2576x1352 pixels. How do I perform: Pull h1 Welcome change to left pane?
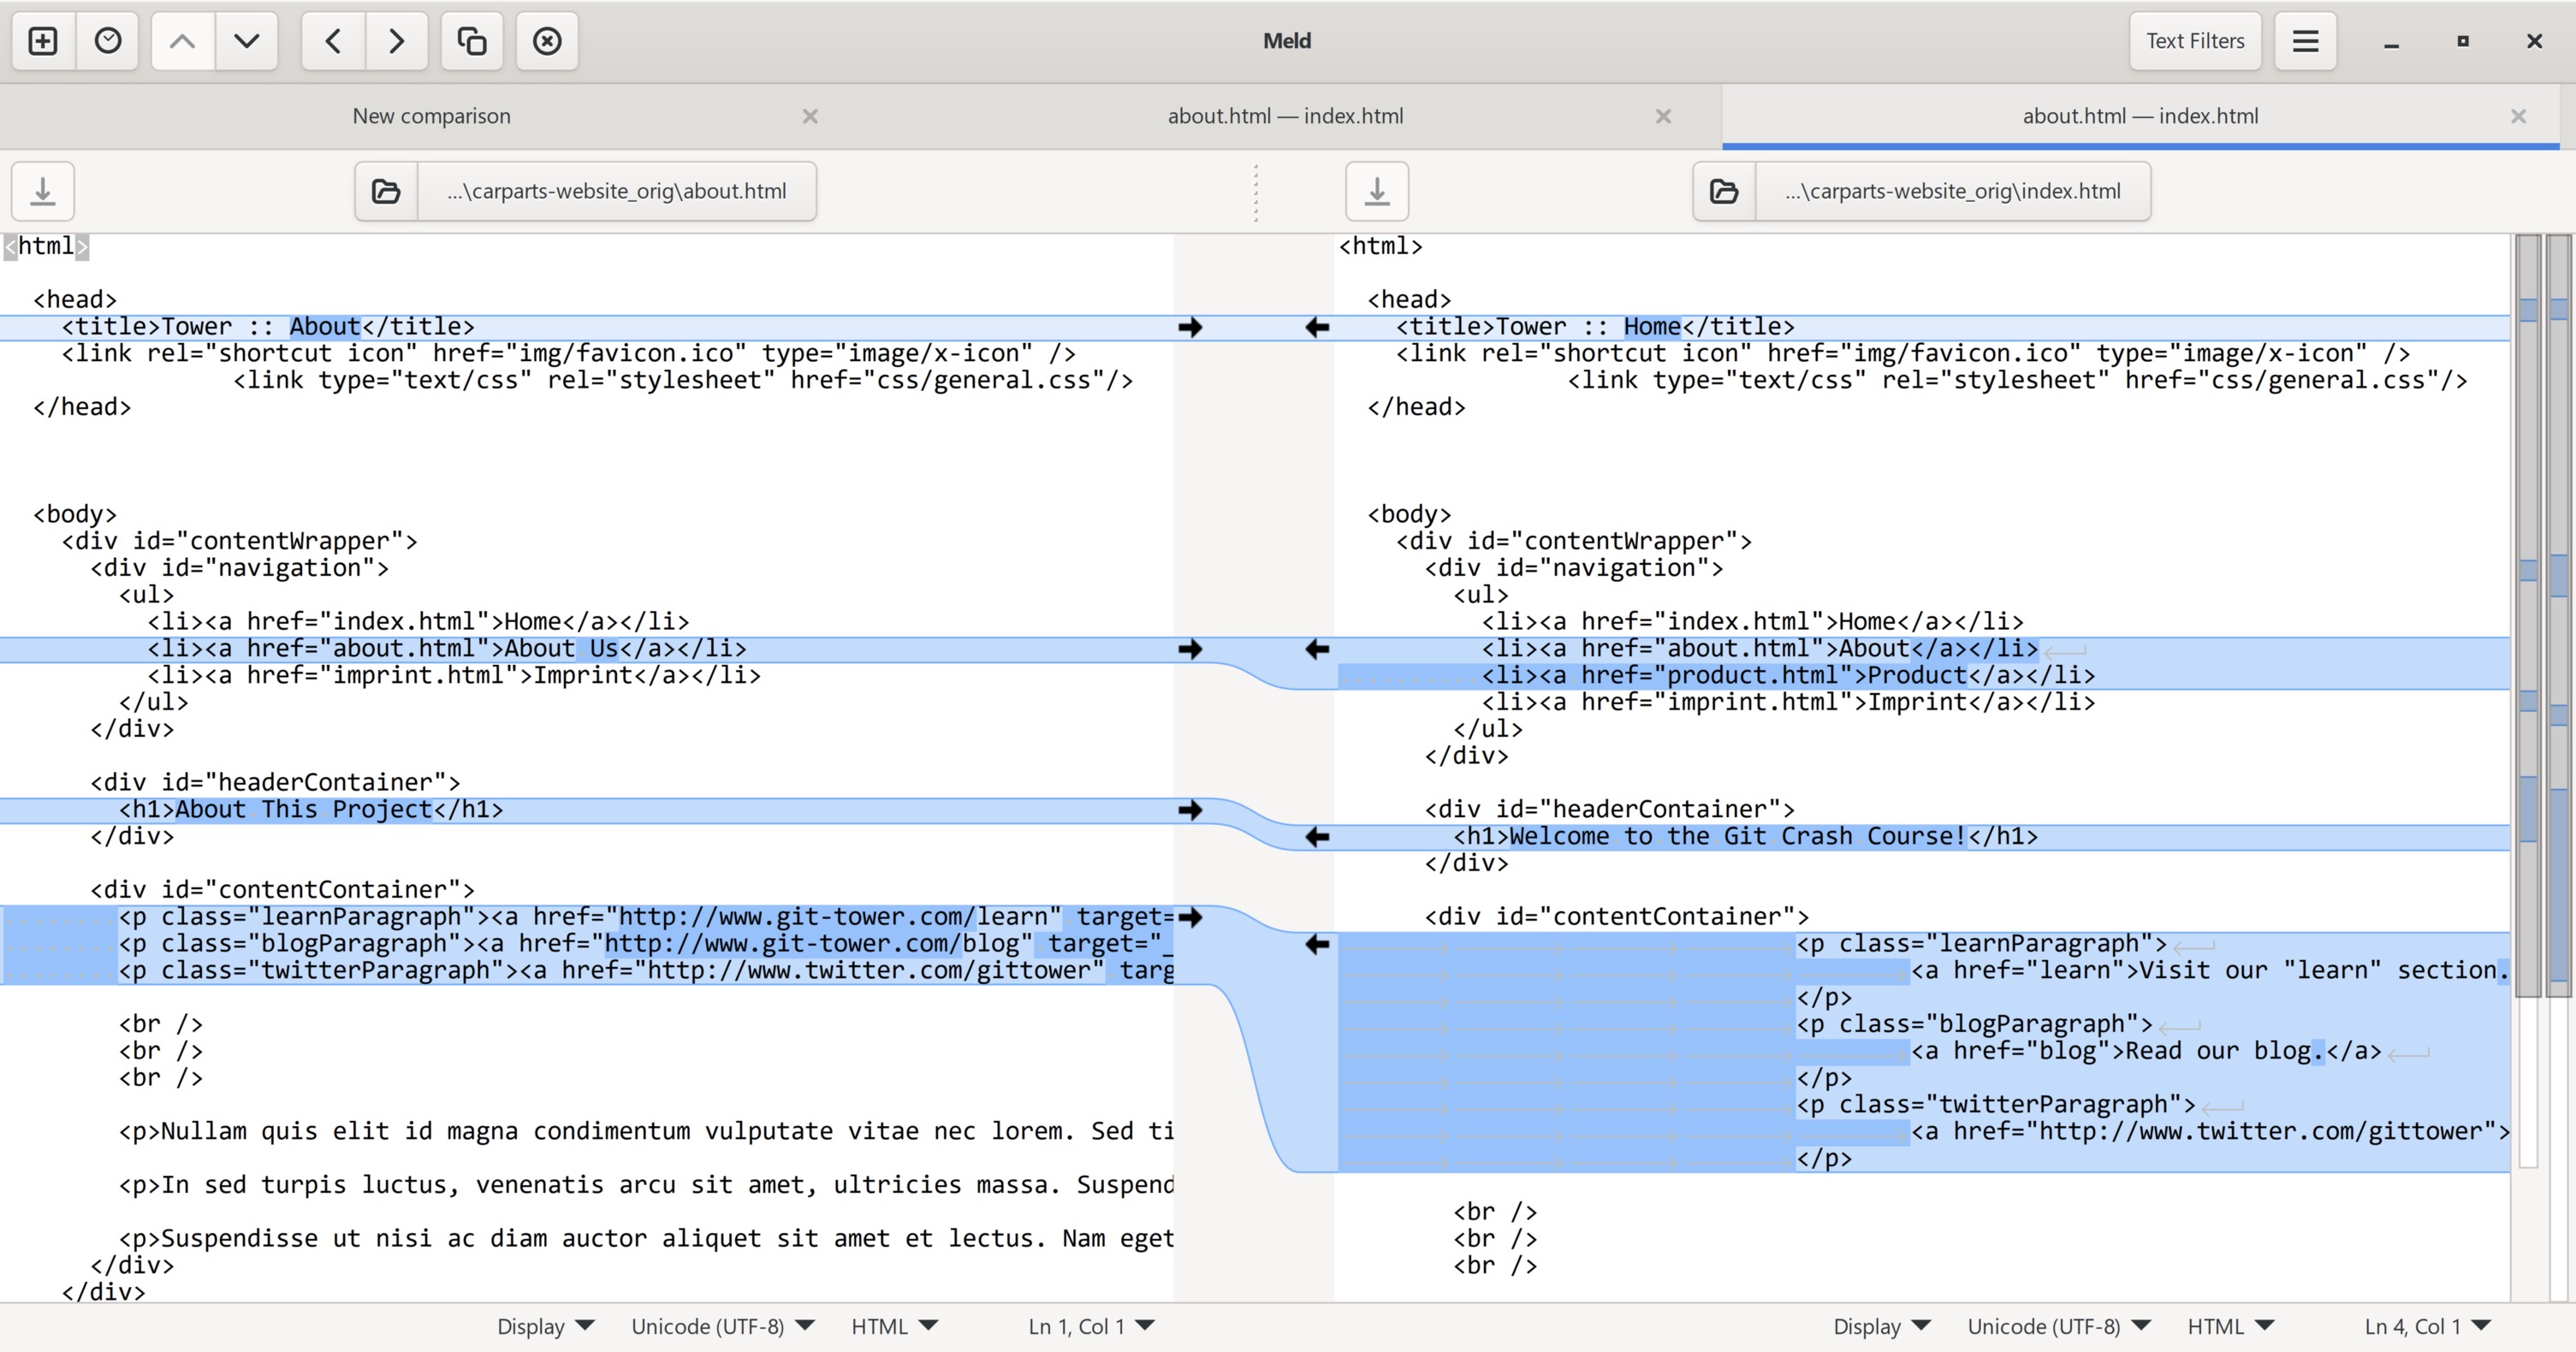point(1318,837)
